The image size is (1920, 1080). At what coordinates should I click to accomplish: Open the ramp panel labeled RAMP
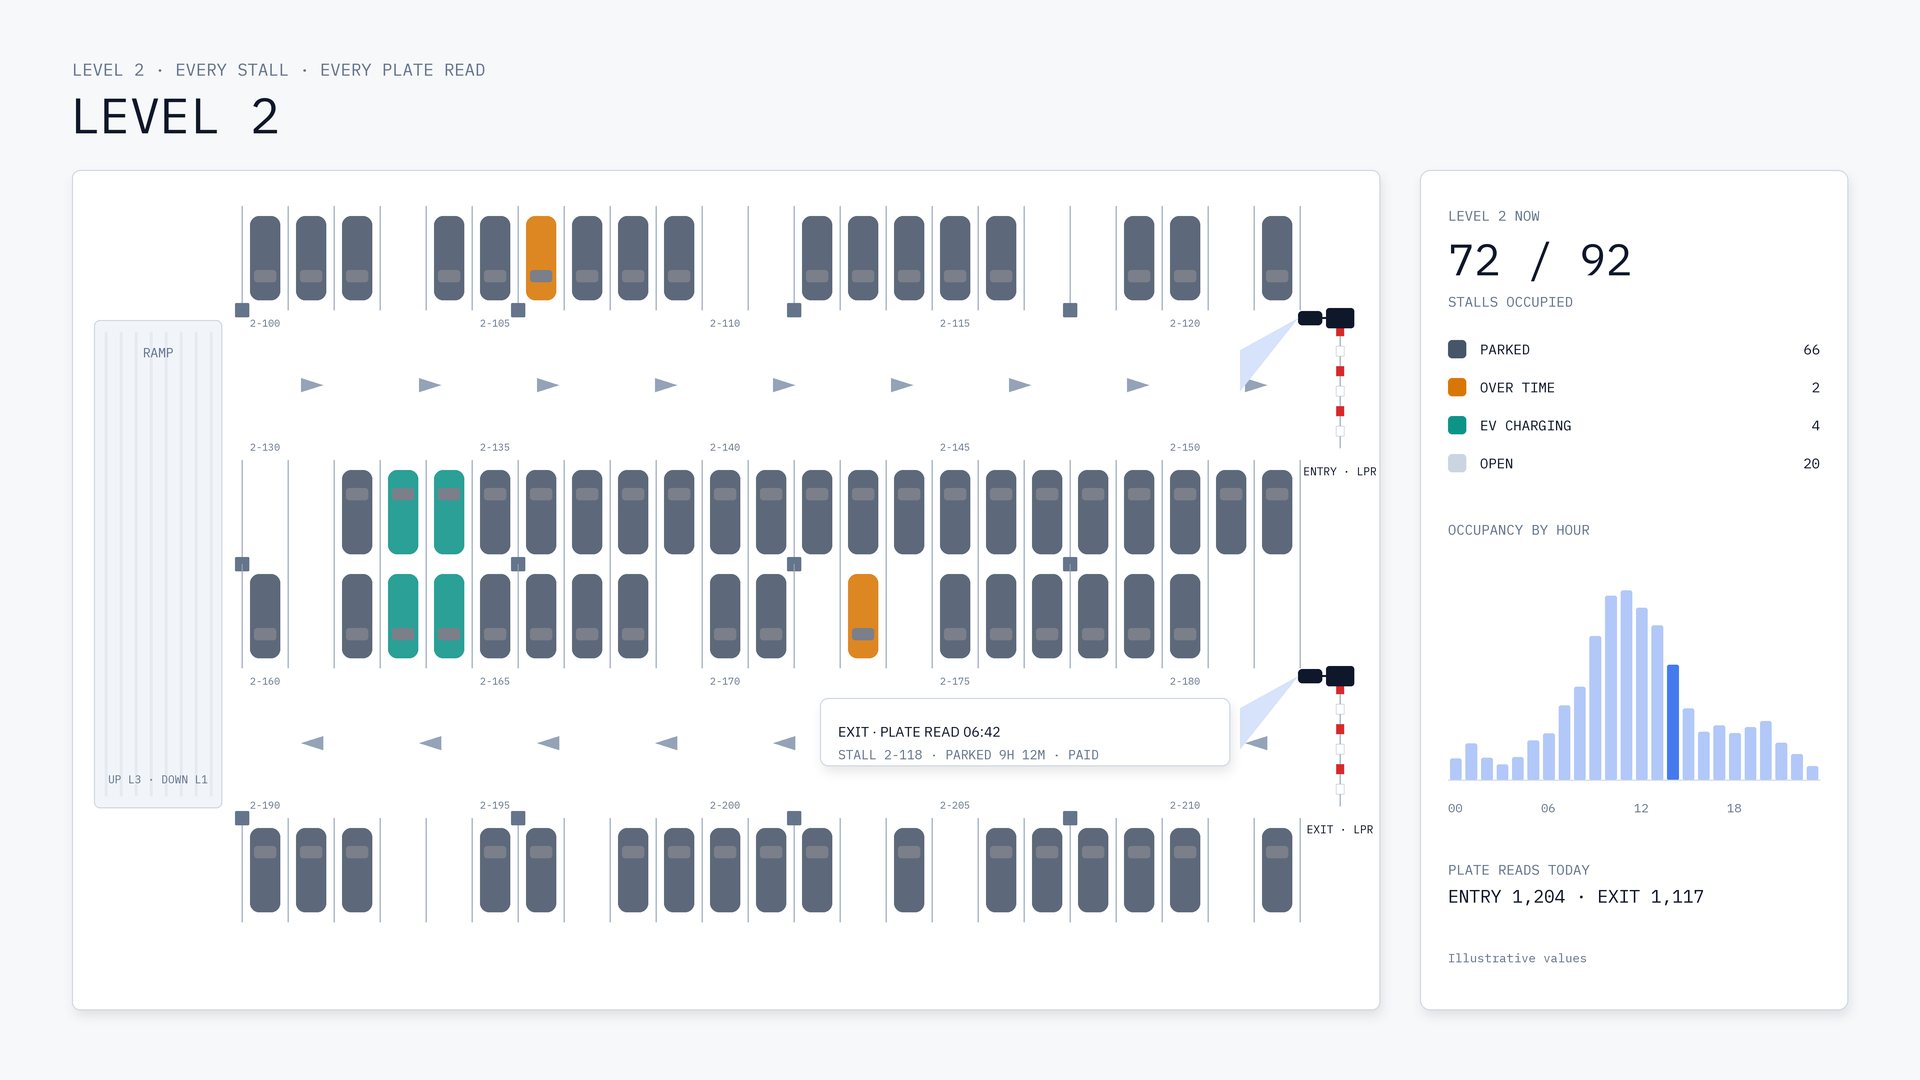coord(158,564)
